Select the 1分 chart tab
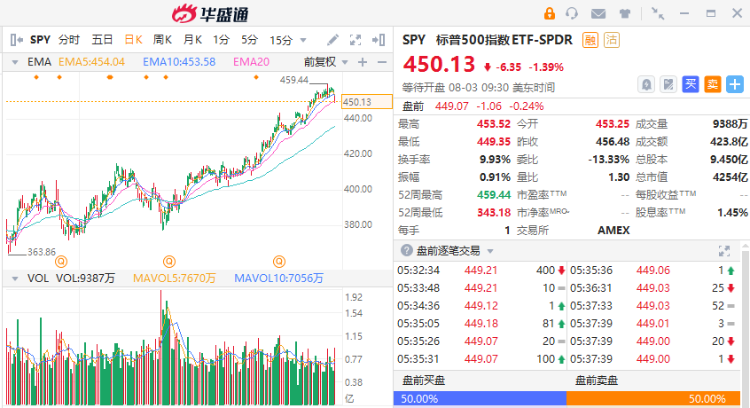The image size is (750, 408). click(x=221, y=40)
